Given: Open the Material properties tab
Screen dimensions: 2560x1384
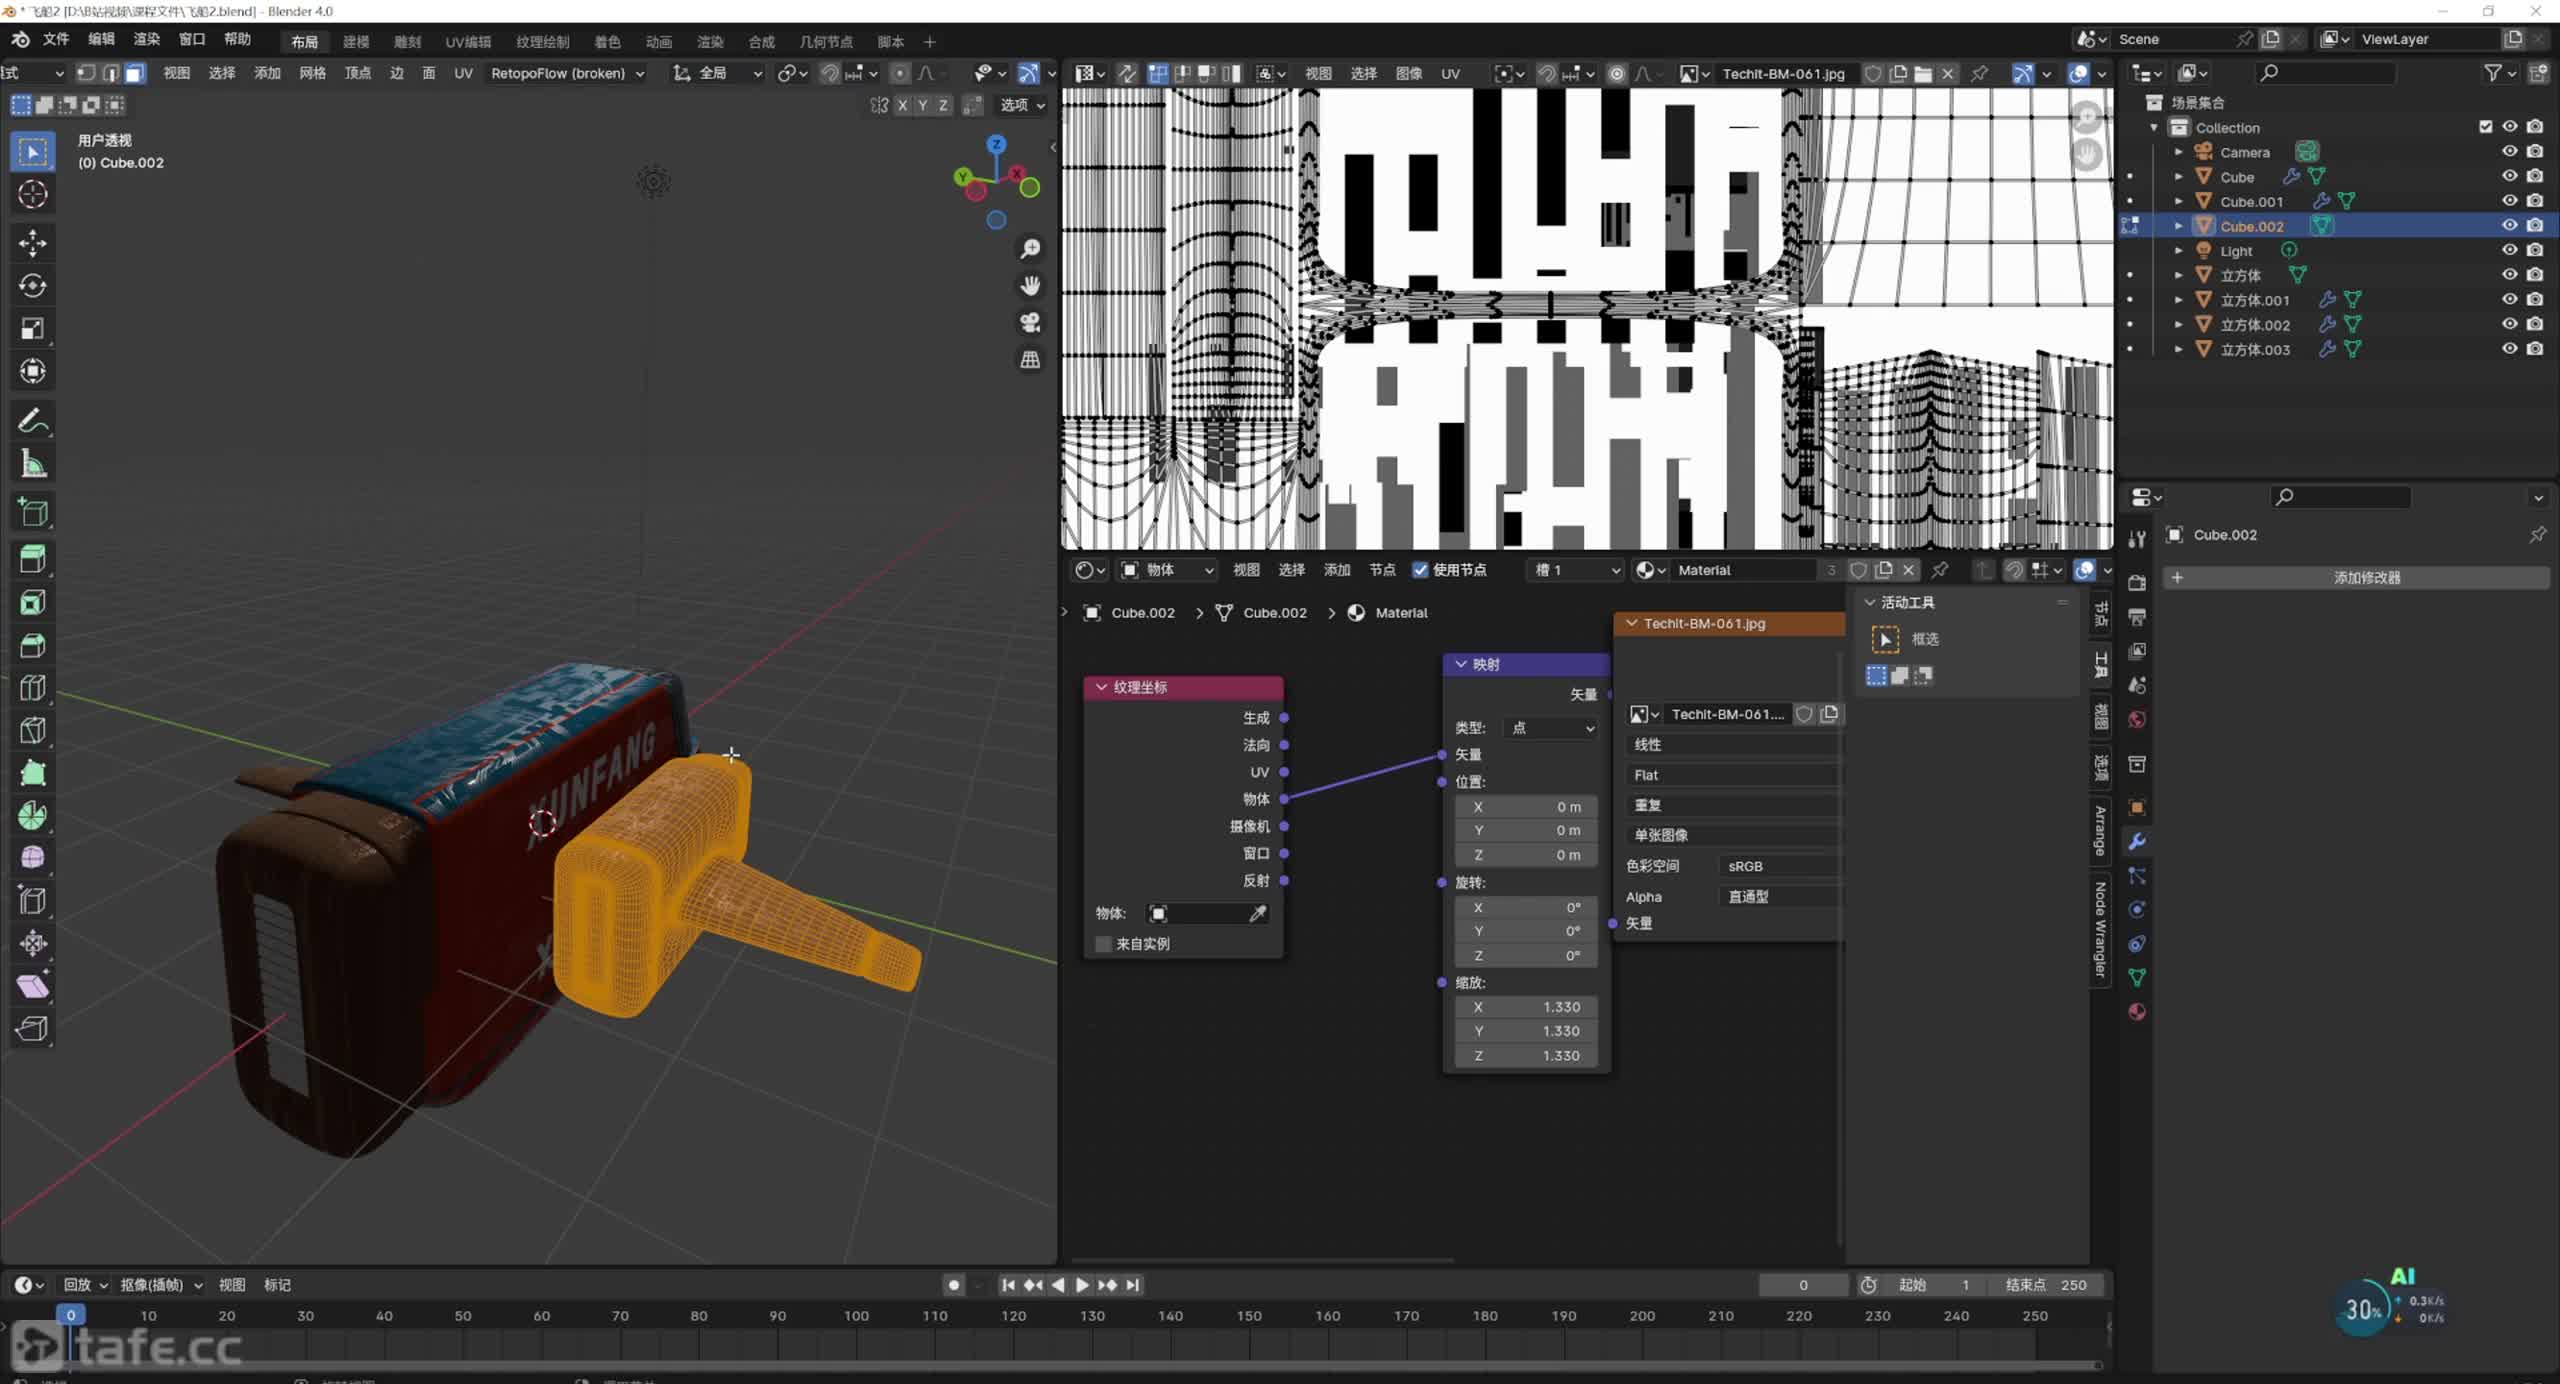Looking at the screenshot, I should pyautogui.click(x=2137, y=1012).
